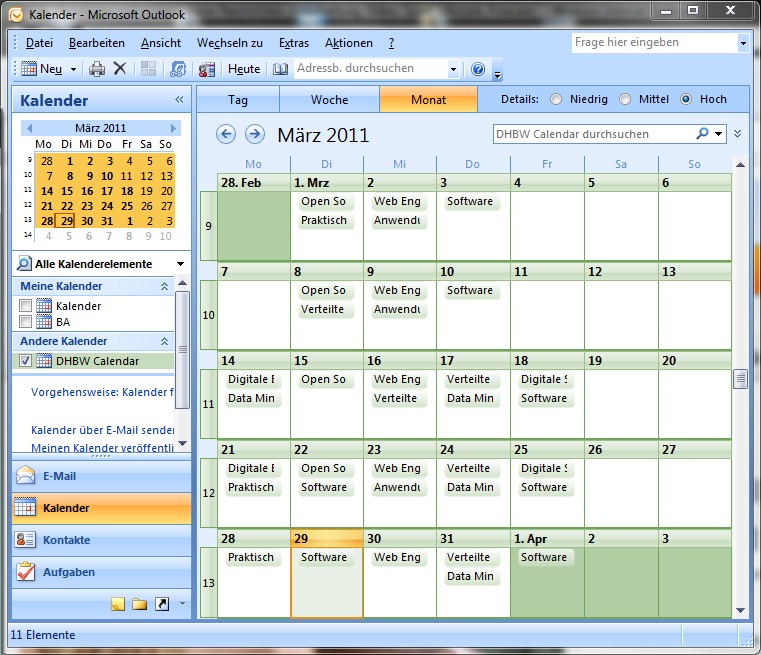
Task: Expand the calendar search options dropdown
Action: click(x=718, y=133)
